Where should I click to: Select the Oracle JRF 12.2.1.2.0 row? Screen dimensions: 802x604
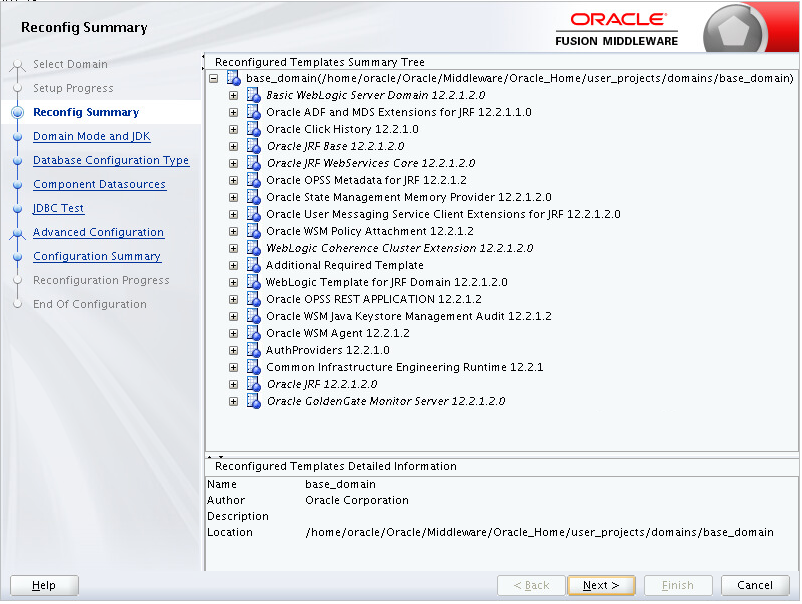(x=322, y=384)
